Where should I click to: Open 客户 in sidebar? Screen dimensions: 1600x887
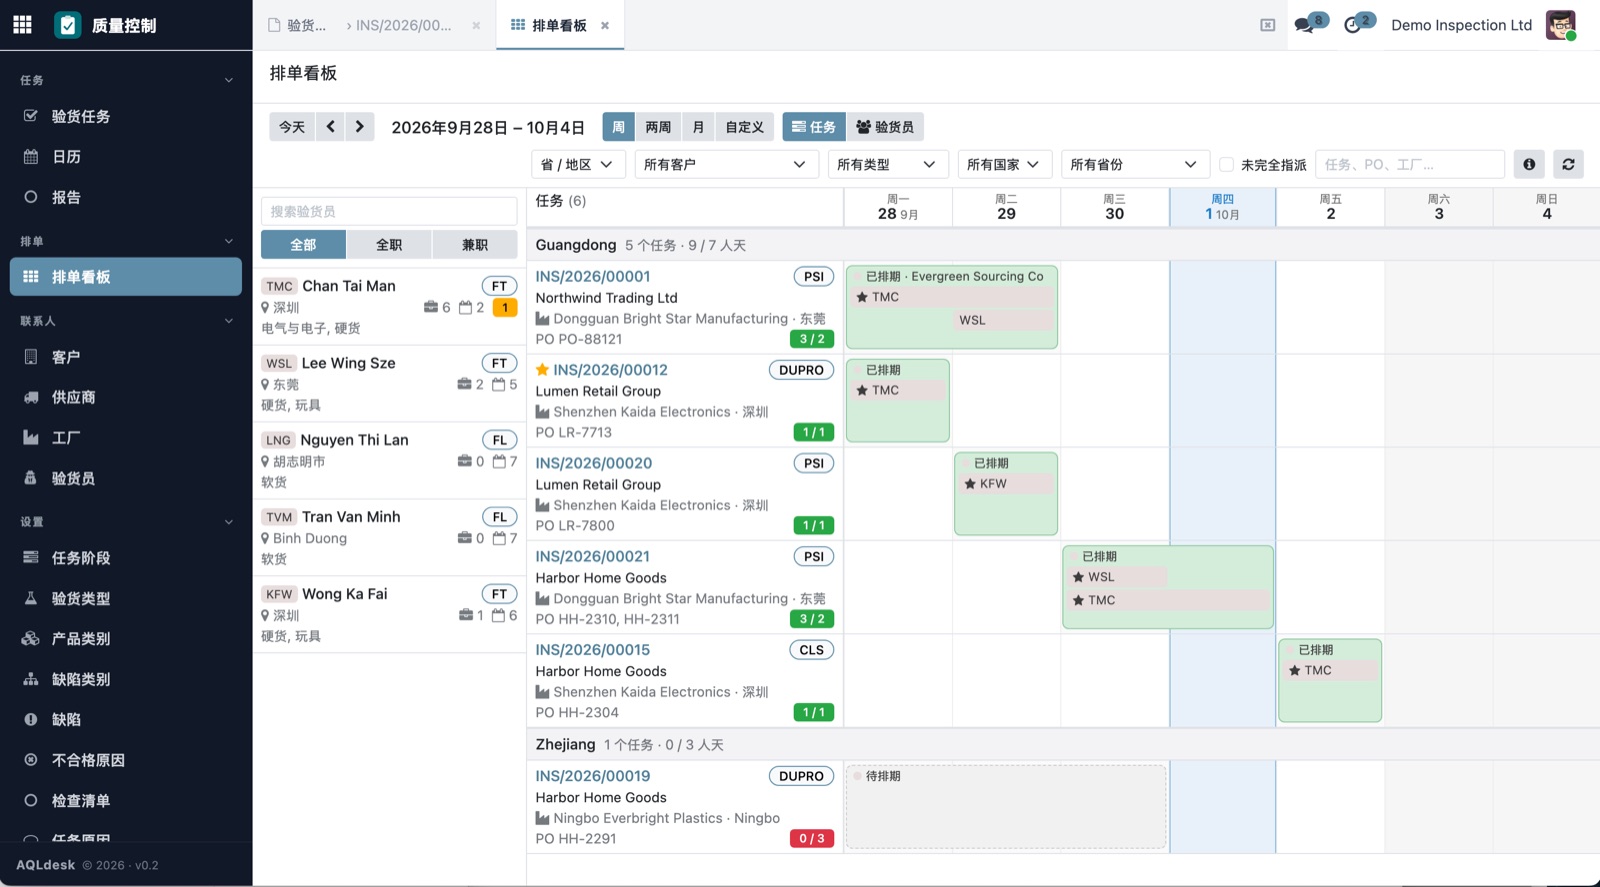pyautogui.click(x=126, y=357)
